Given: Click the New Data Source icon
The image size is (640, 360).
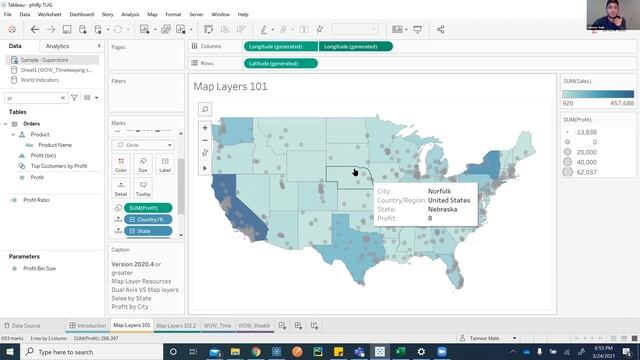Looking at the screenshot, I should pyautogui.click(x=82, y=29).
